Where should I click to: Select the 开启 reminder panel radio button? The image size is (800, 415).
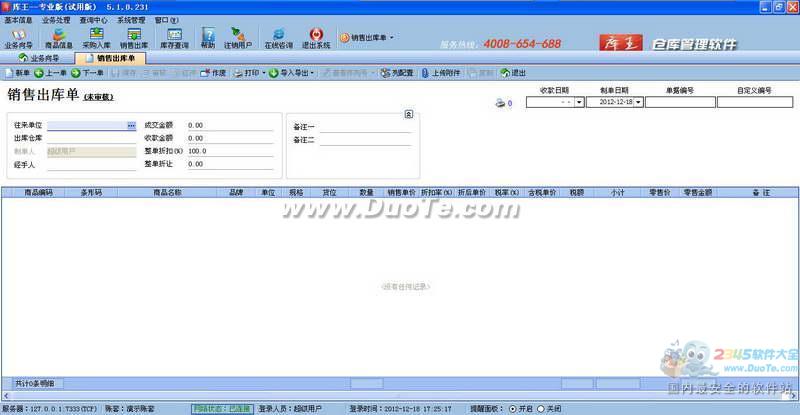coord(514,408)
